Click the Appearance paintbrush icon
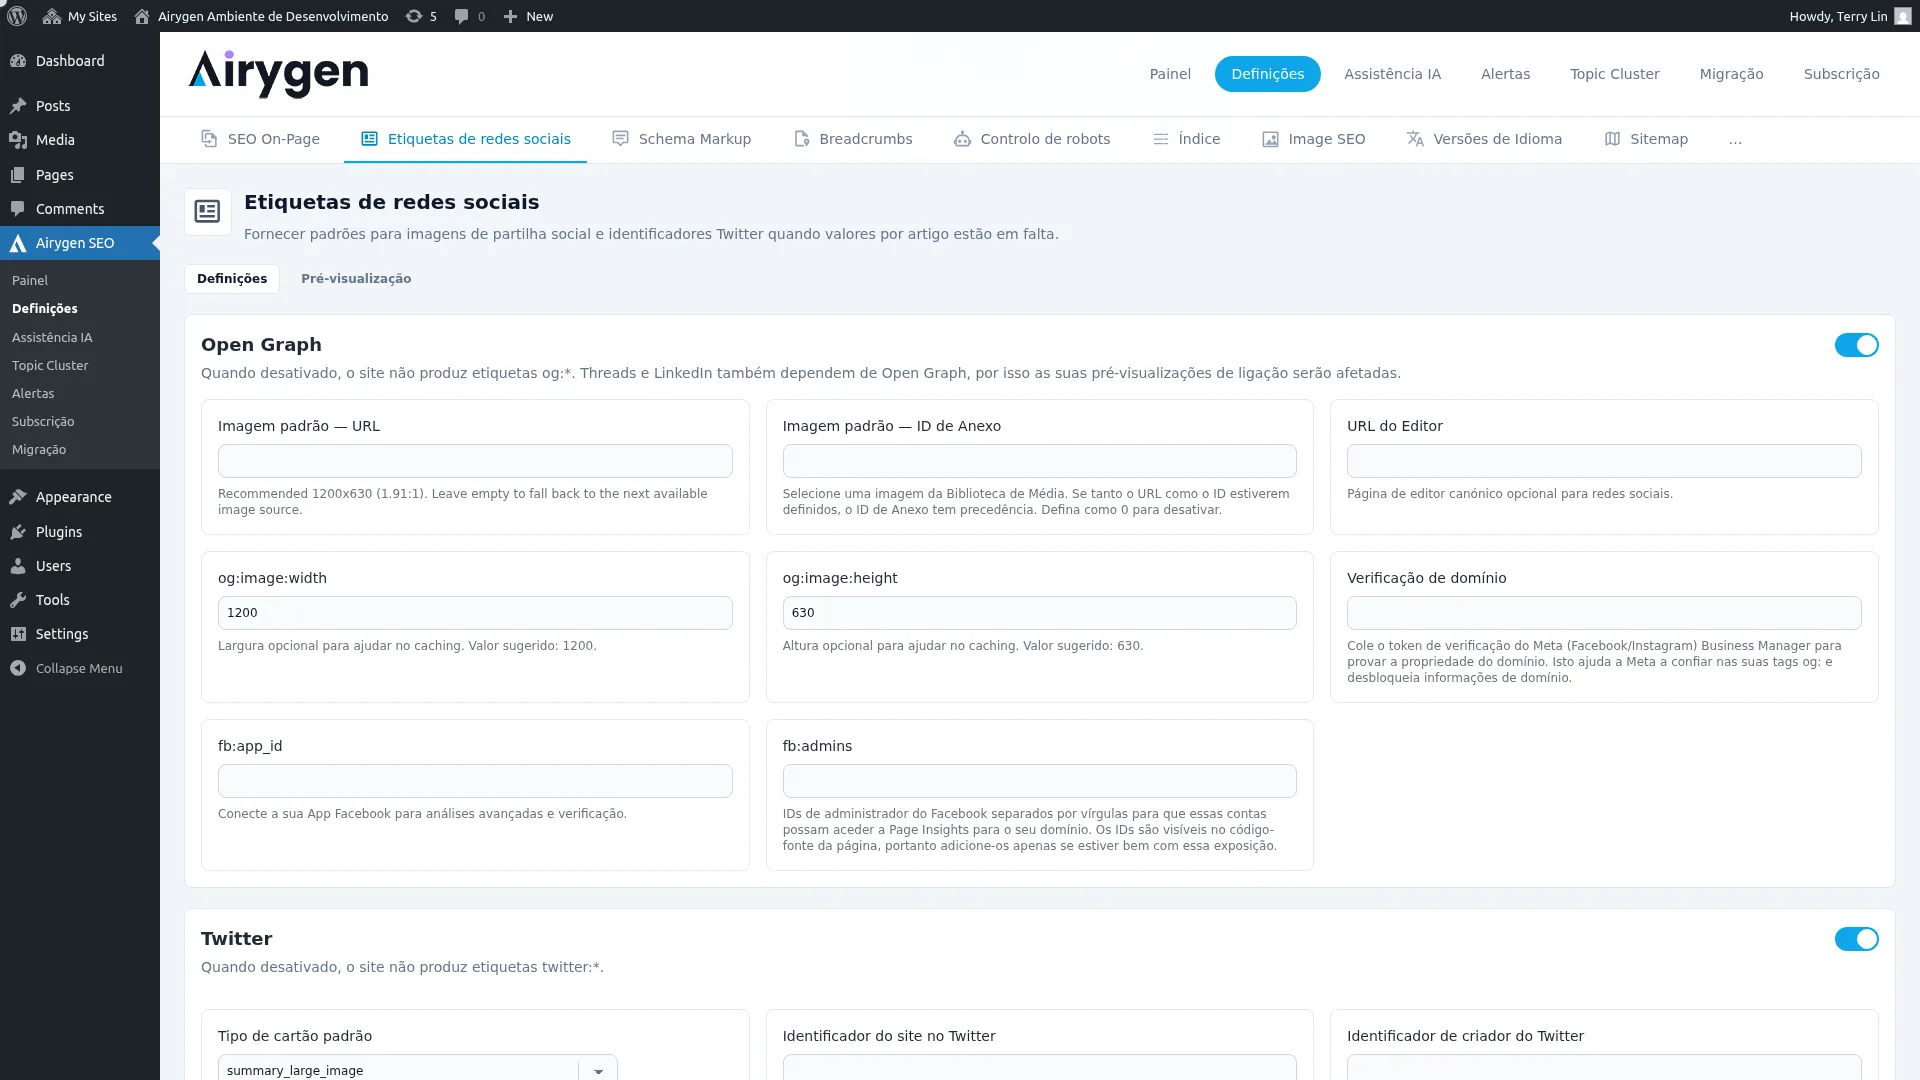This screenshot has width=1920, height=1080. coord(18,497)
